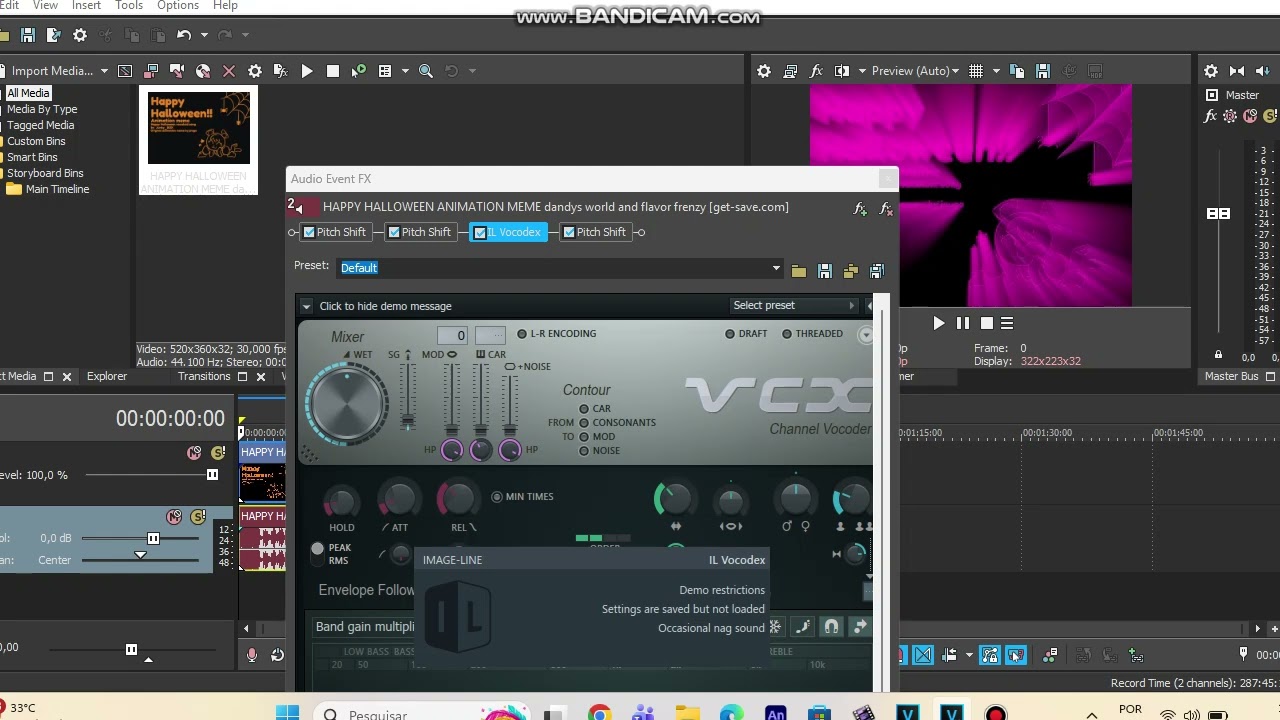Toggle auto preview in Project Media
The width and height of the screenshot is (1280, 720).
(359, 71)
